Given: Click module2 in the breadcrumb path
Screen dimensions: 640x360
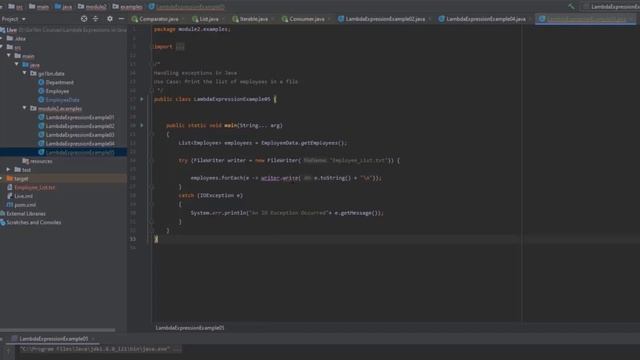Looking at the screenshot, I should click(x=96, y=7).
